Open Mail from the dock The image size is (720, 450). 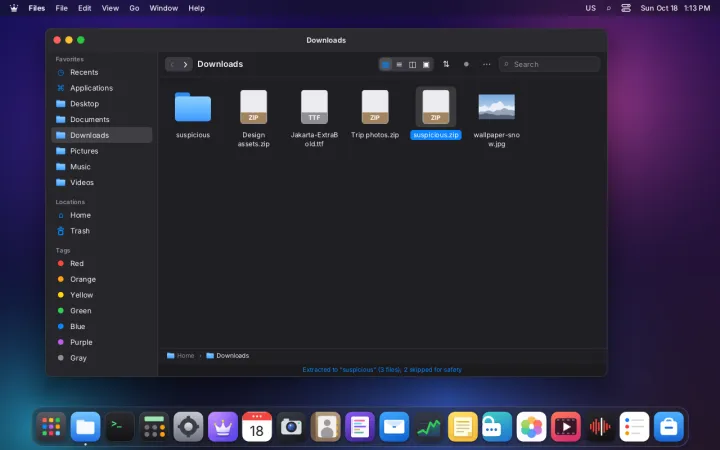394,427
